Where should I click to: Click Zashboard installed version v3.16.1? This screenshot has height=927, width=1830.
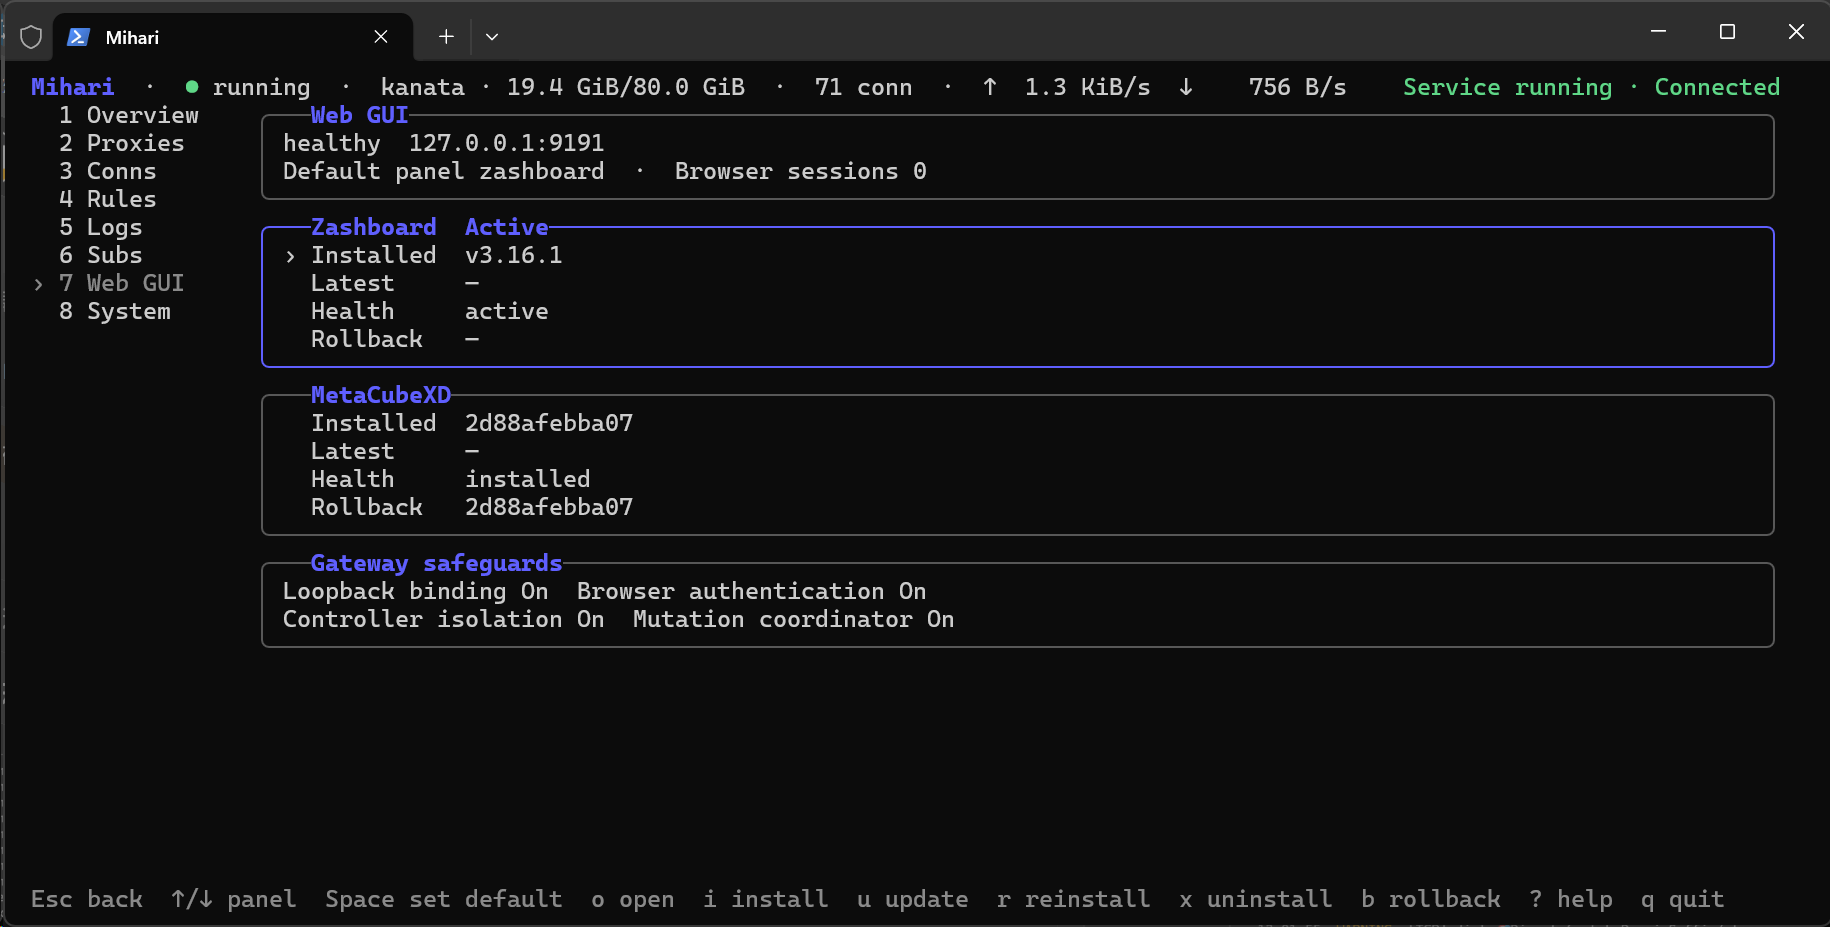pos(514,255)
